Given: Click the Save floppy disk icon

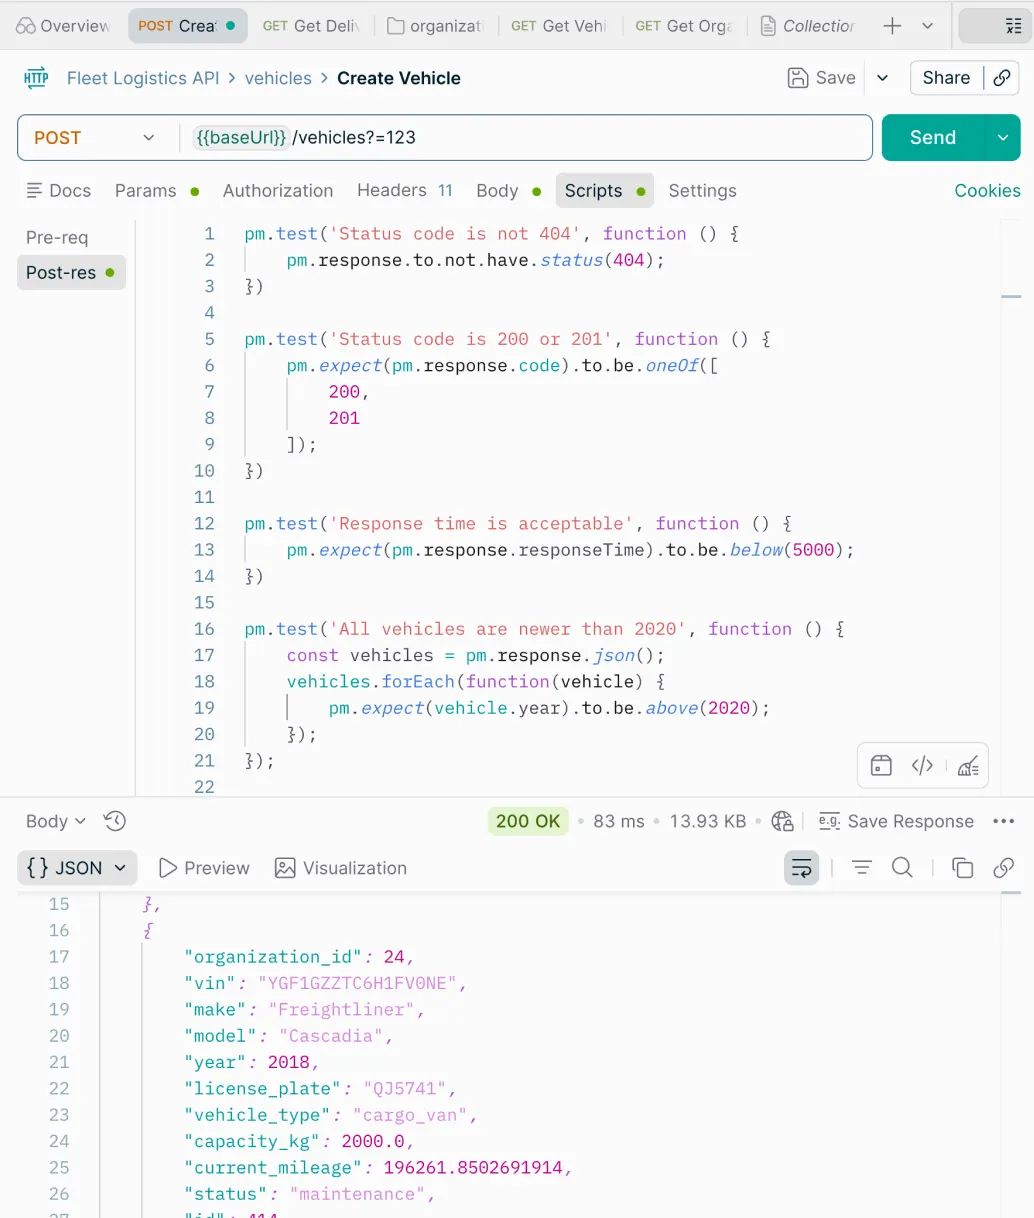Looking at the screenshot, I should tap(798, 78).
